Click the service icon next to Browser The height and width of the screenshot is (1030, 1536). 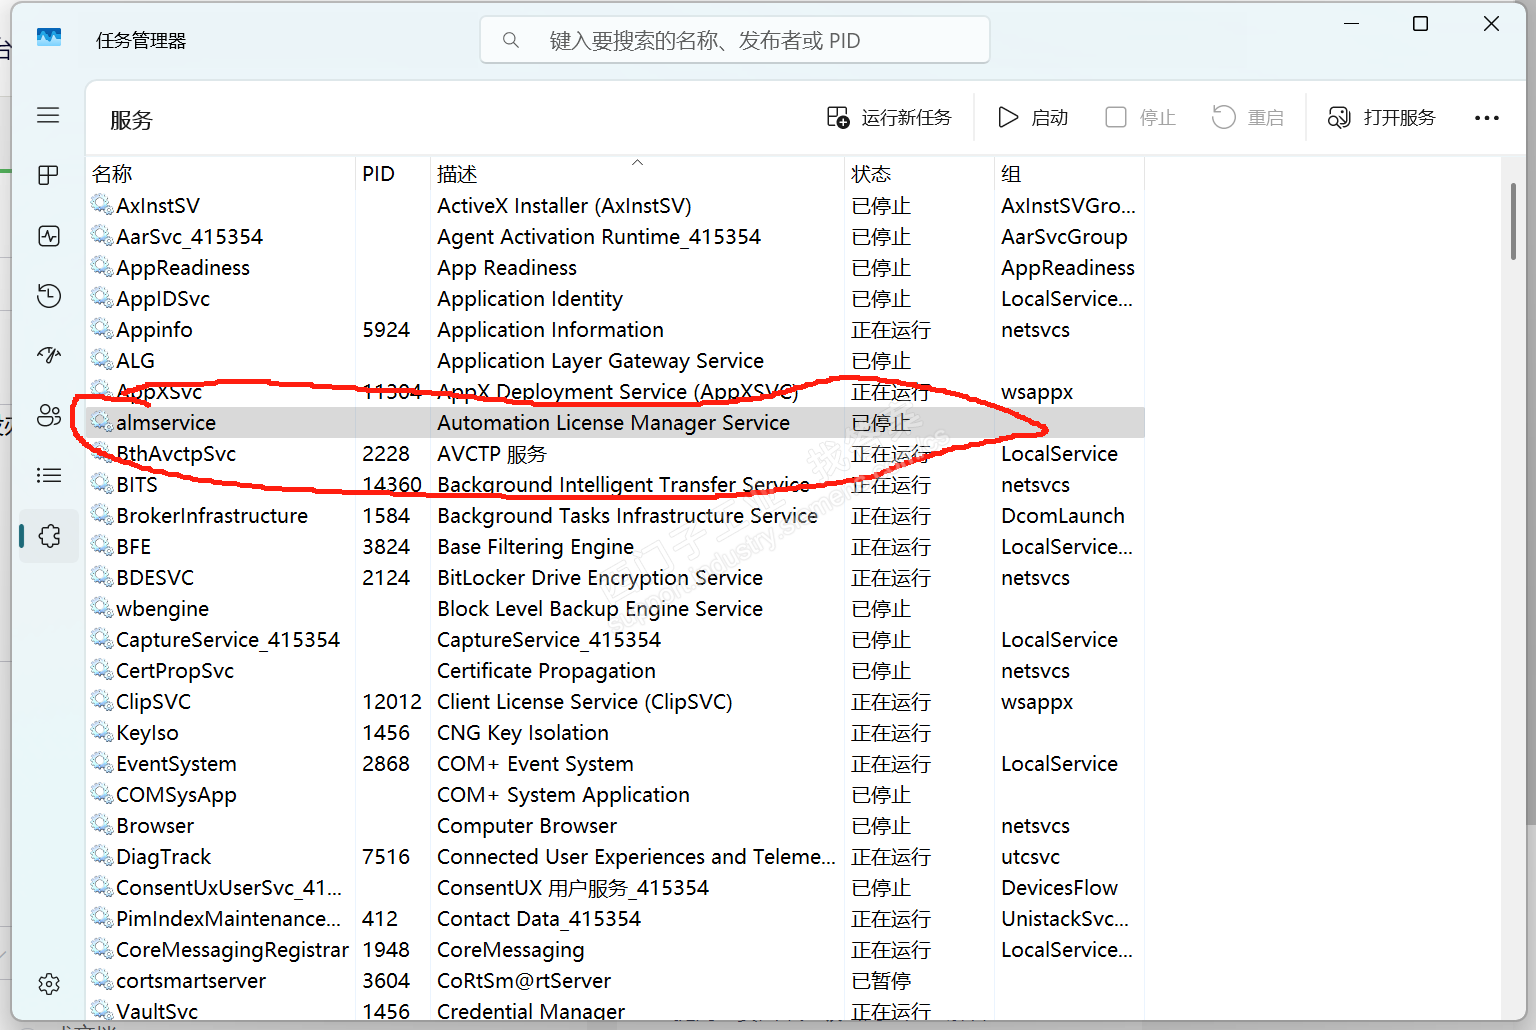point(101,825)
